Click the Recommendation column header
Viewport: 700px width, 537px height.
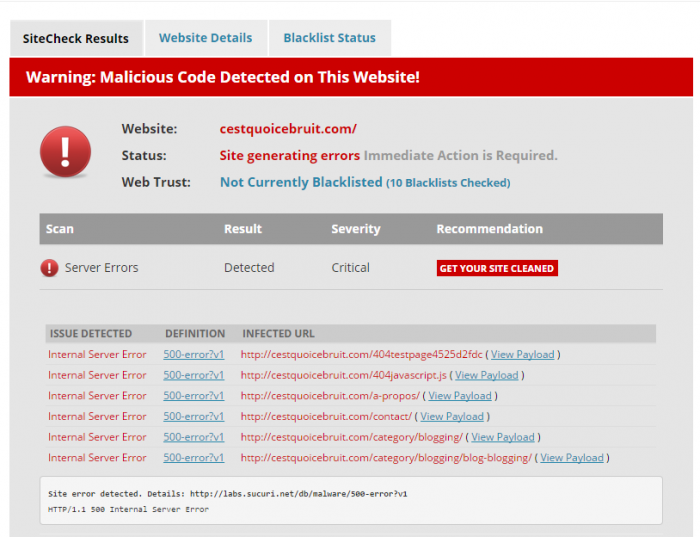(489, 229)
